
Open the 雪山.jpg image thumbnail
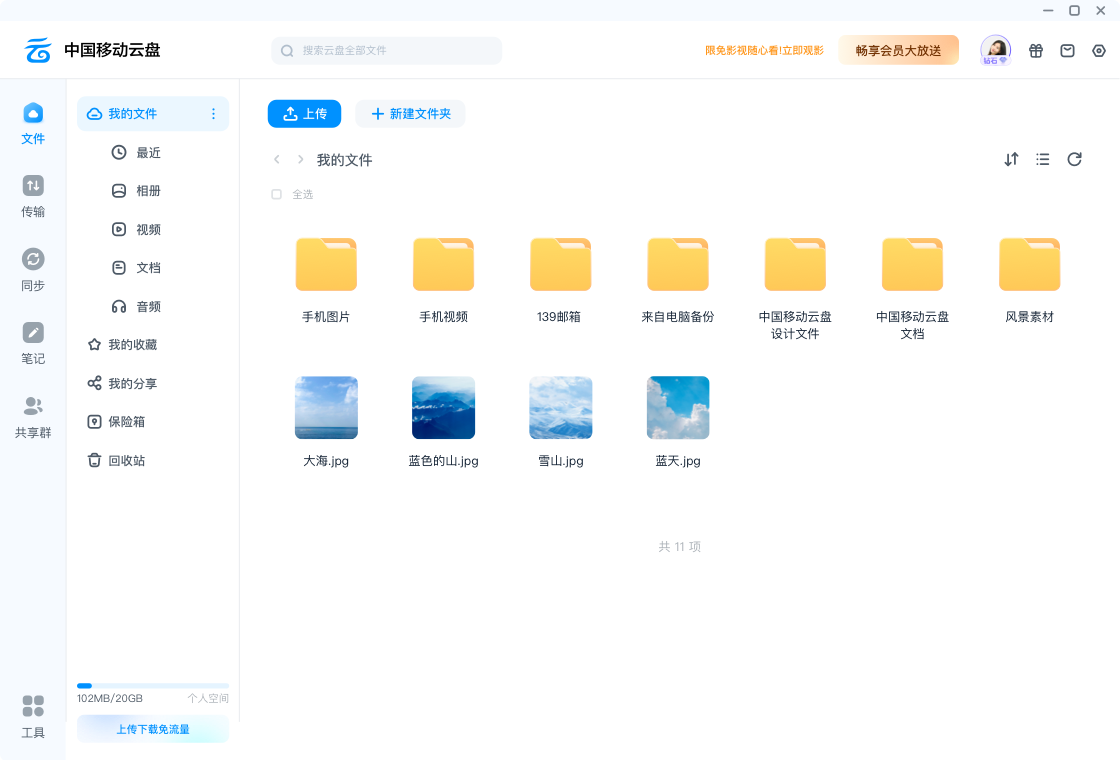coord(561,408)
